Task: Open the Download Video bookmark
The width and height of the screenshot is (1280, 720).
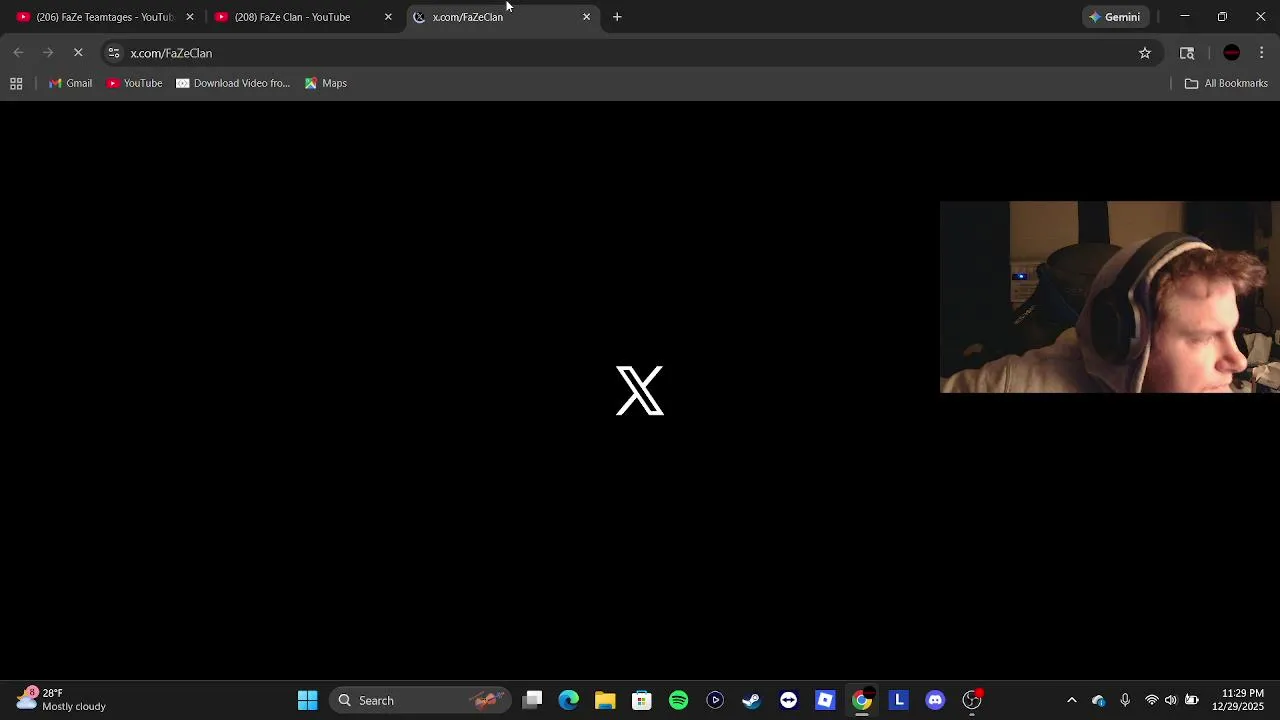Action: pos(233,83)
